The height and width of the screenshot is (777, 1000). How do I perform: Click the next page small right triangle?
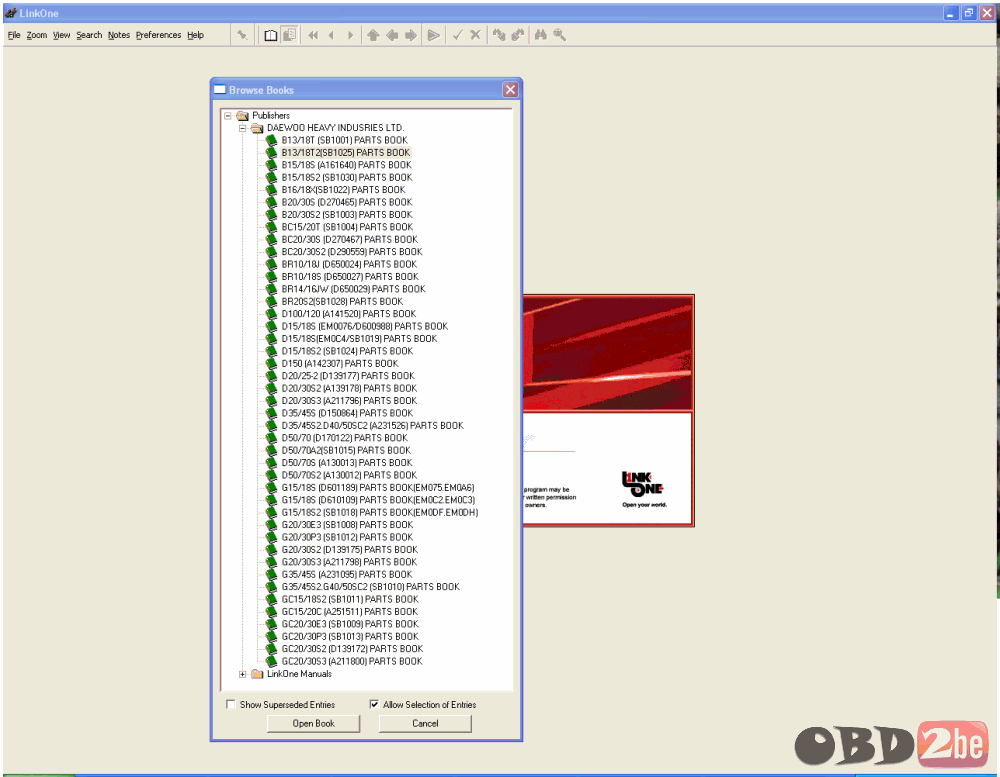tap(350, 35)
